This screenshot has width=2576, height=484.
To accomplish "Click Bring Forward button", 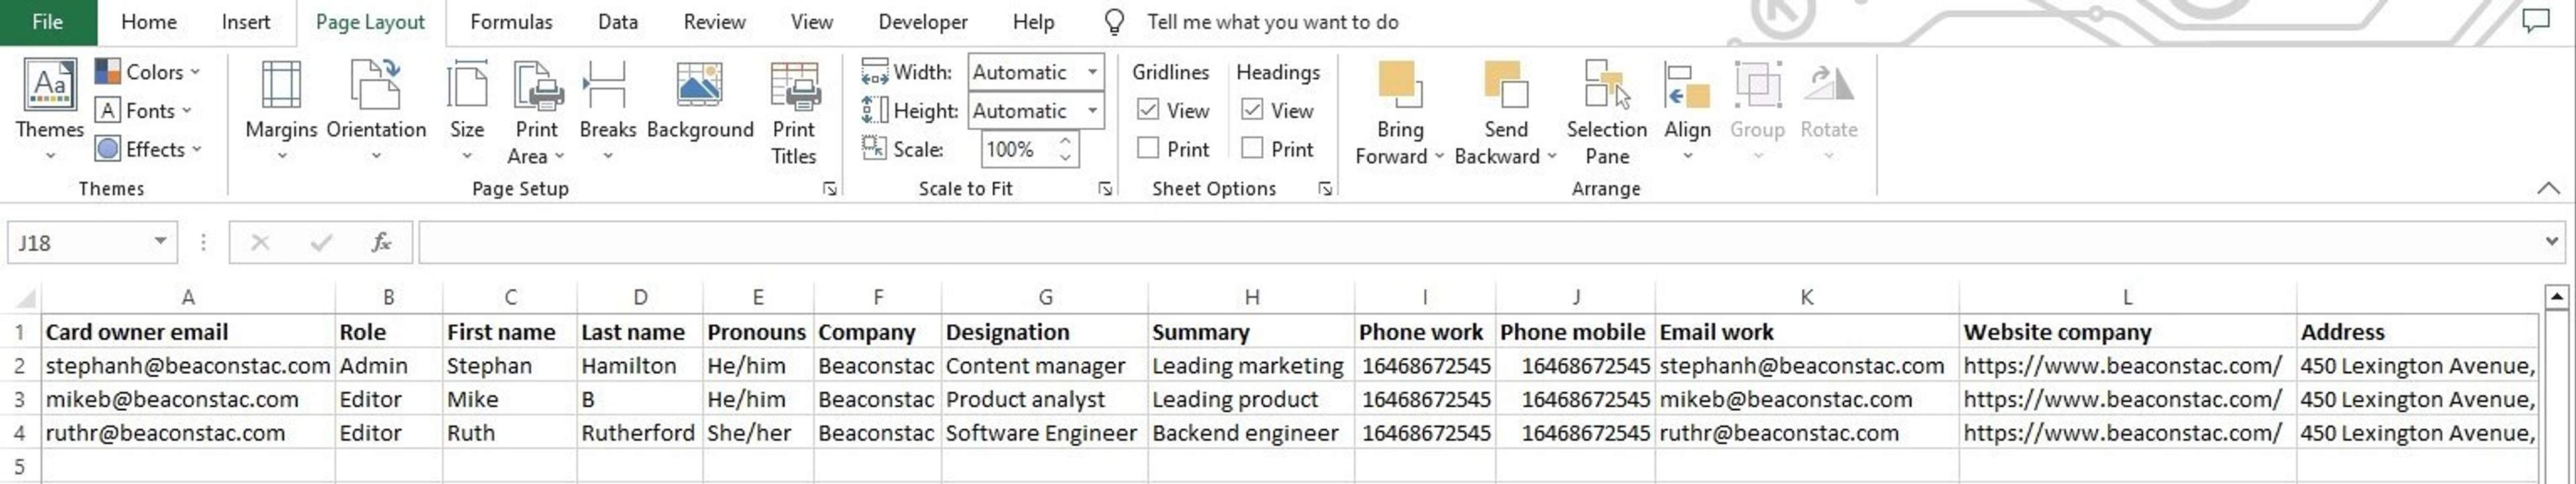I will (1399, 112).
